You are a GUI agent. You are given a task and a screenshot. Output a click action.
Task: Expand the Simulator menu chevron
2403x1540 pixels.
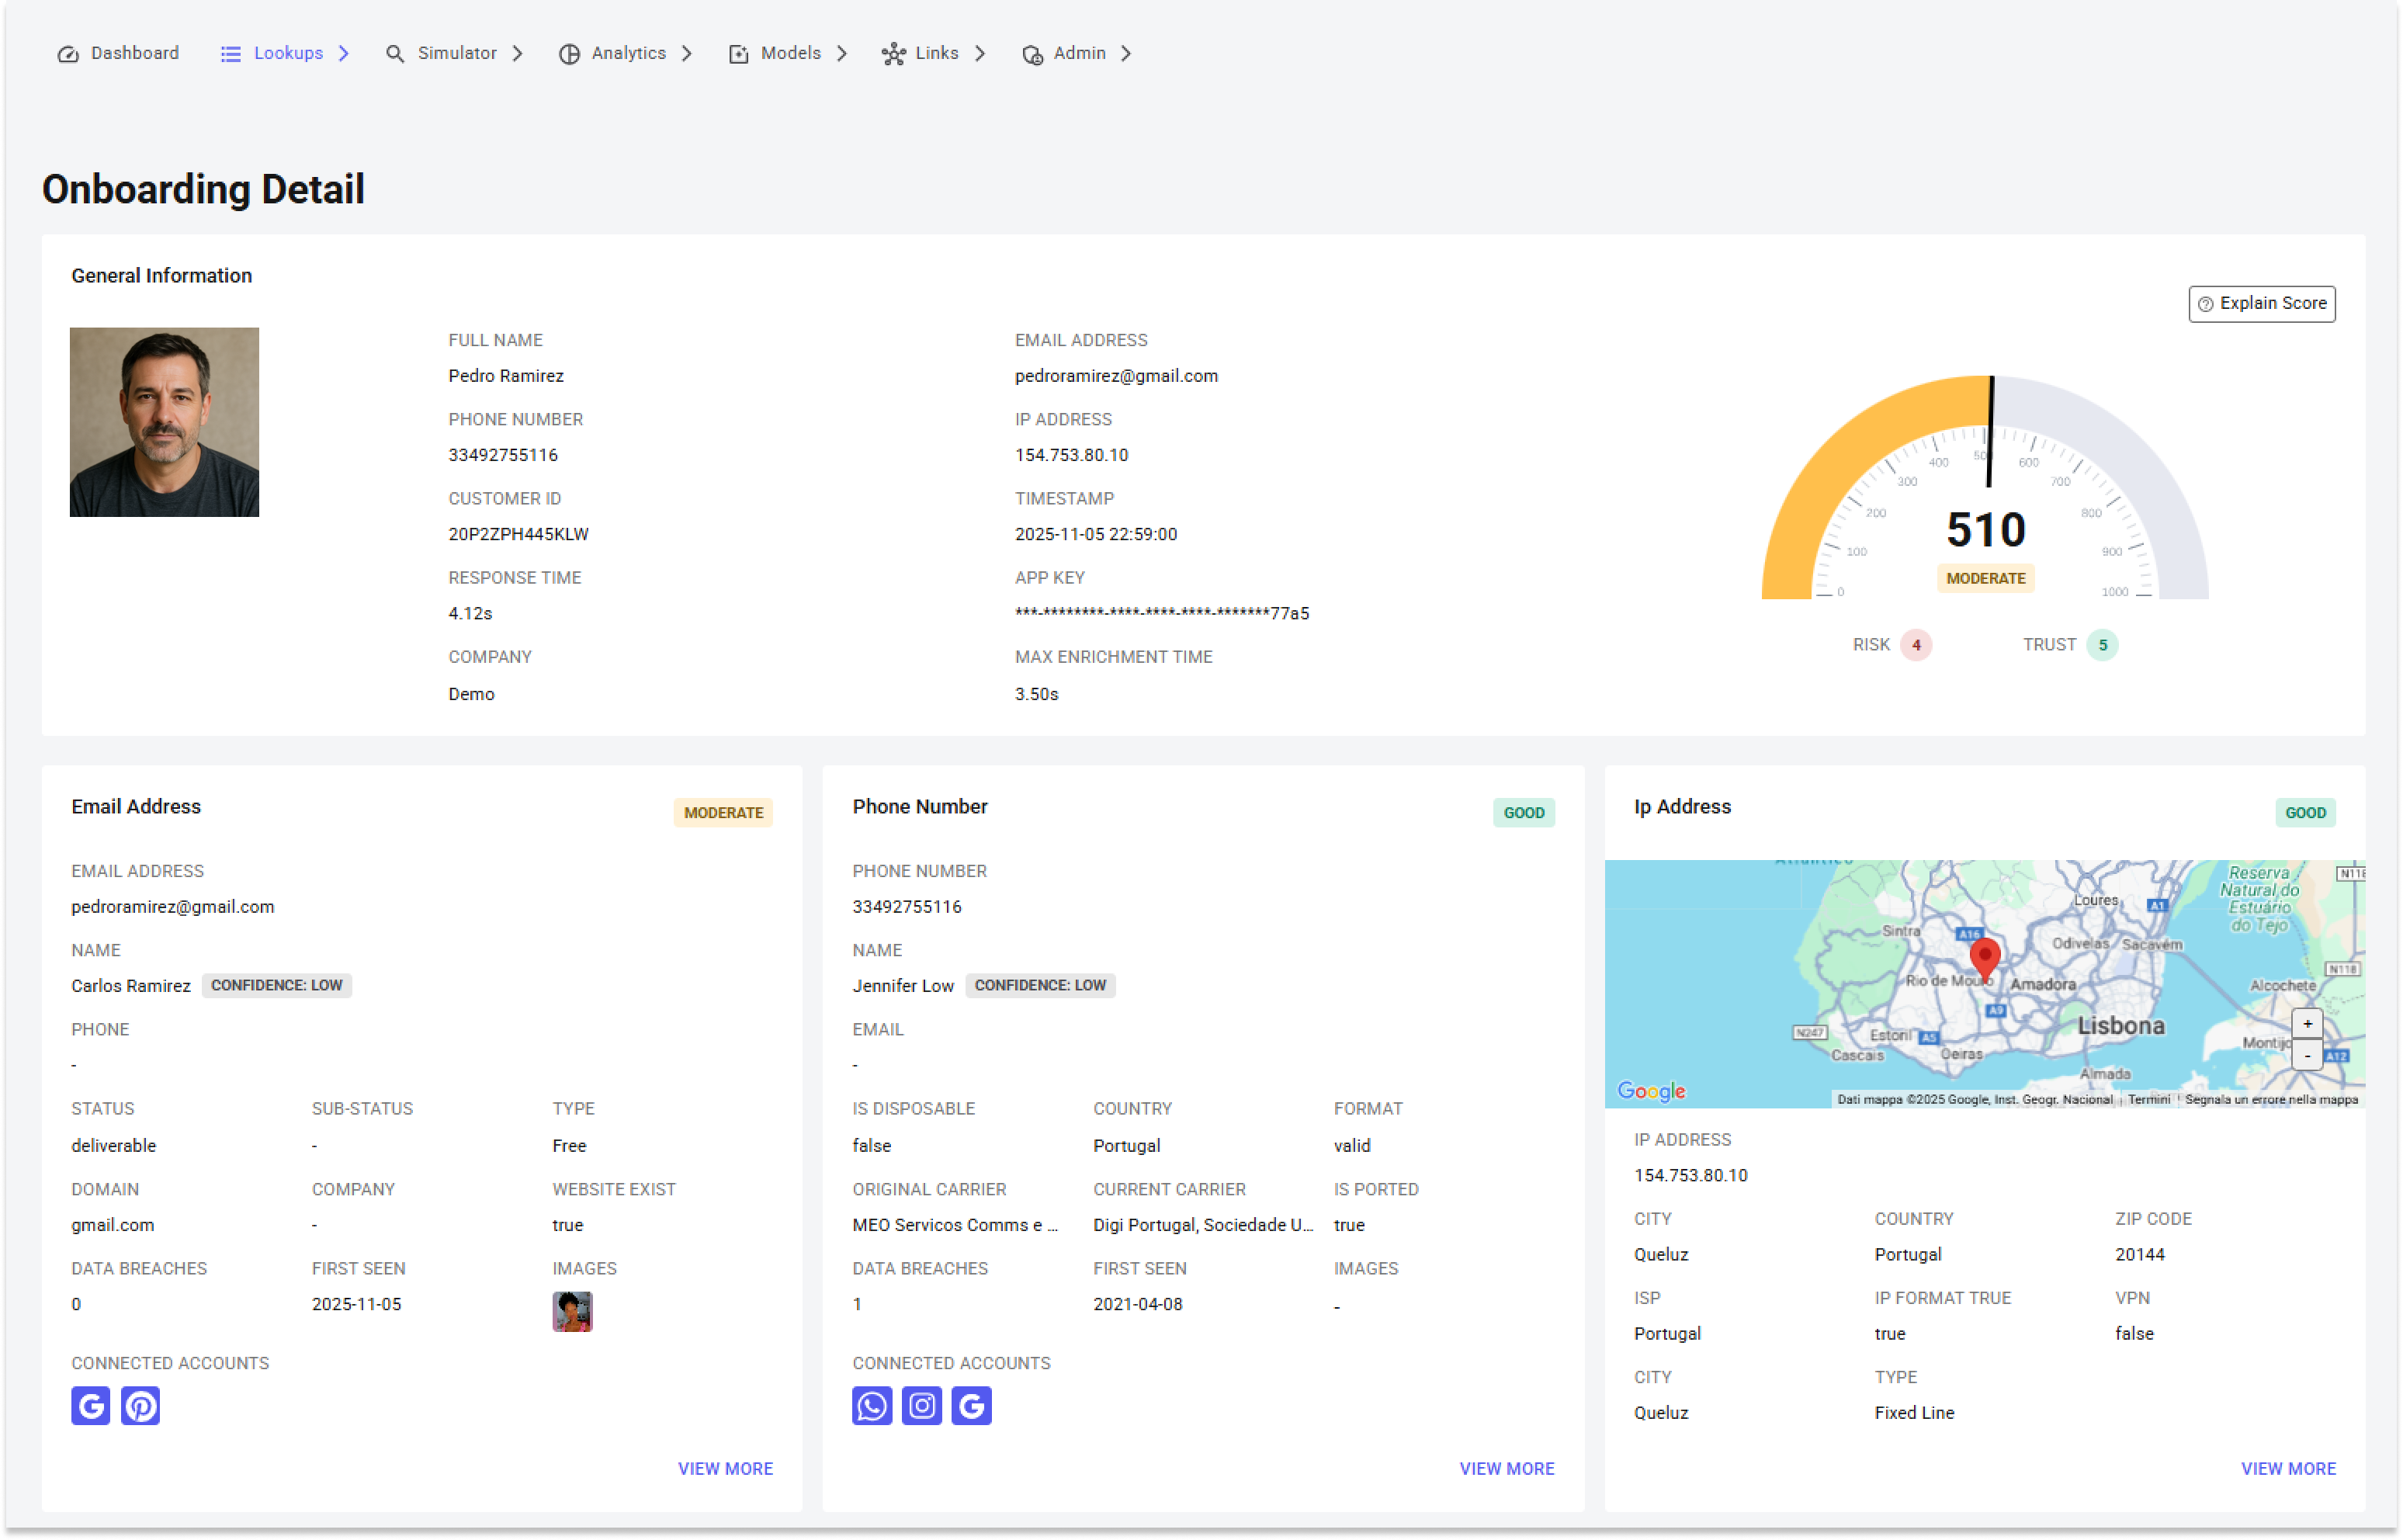(518, 54)
